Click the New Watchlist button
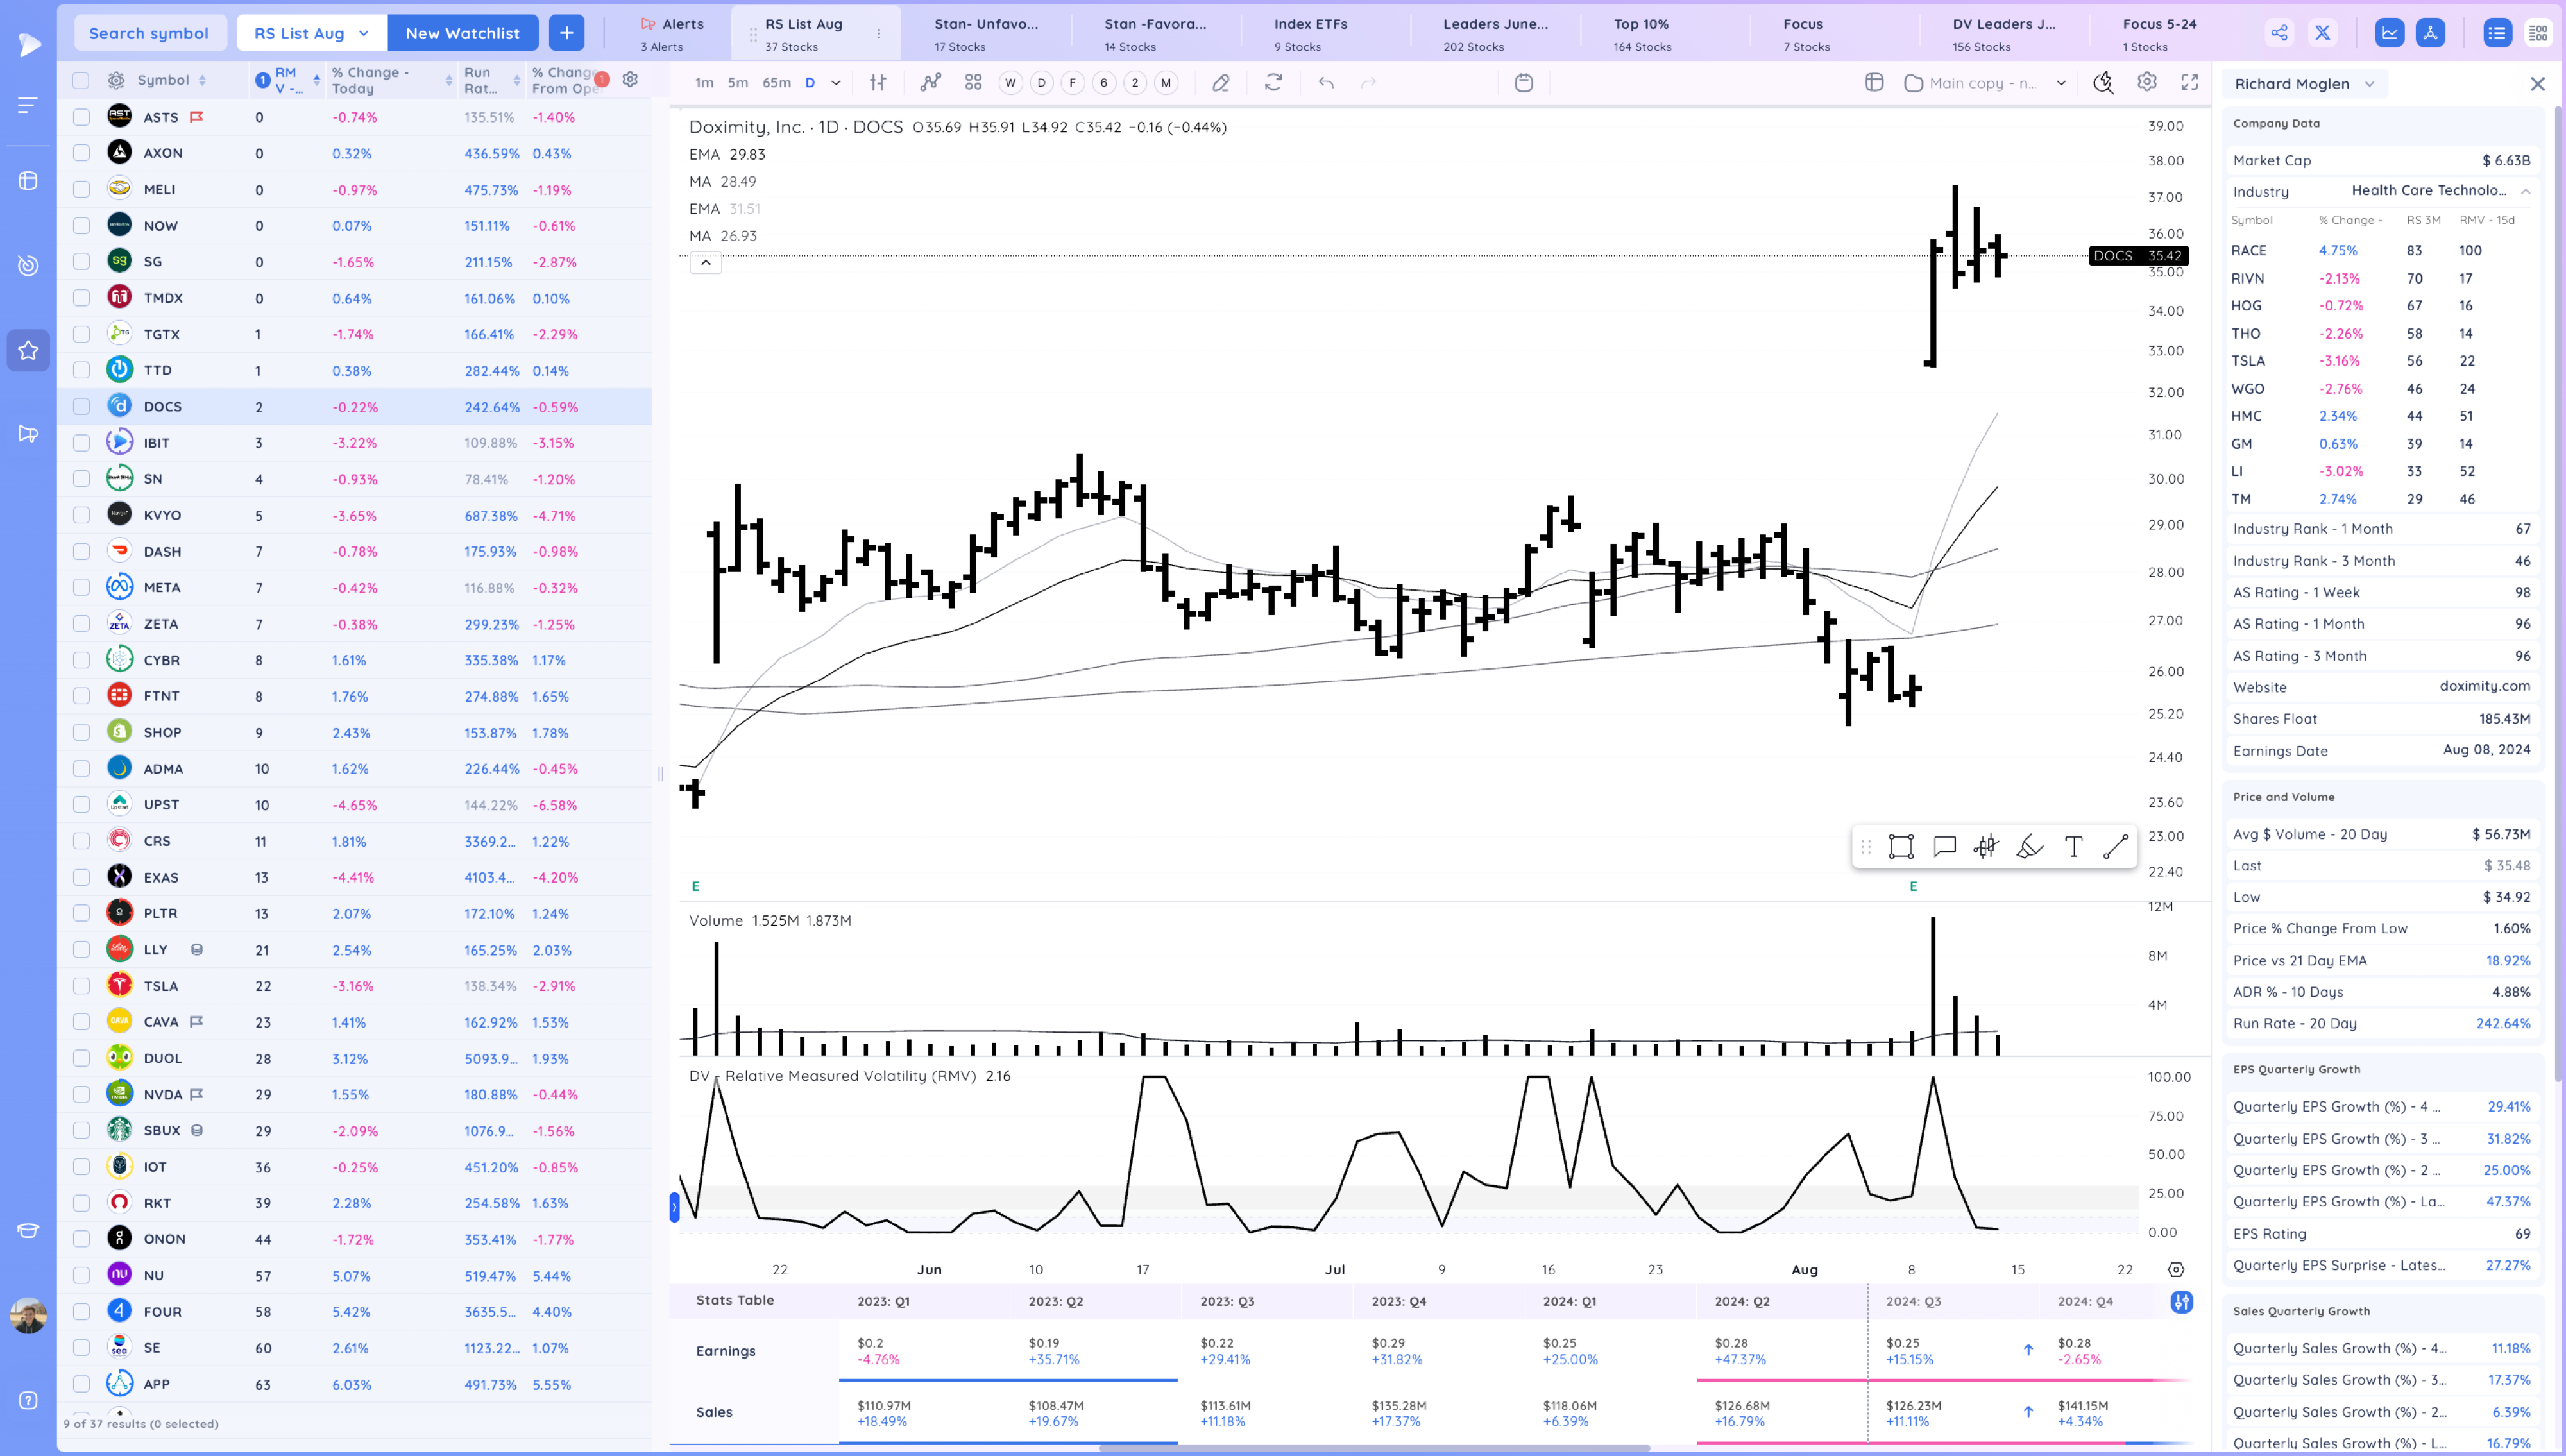The height and width of the screenshot is (1456, 2566). [x=462, y=33]
